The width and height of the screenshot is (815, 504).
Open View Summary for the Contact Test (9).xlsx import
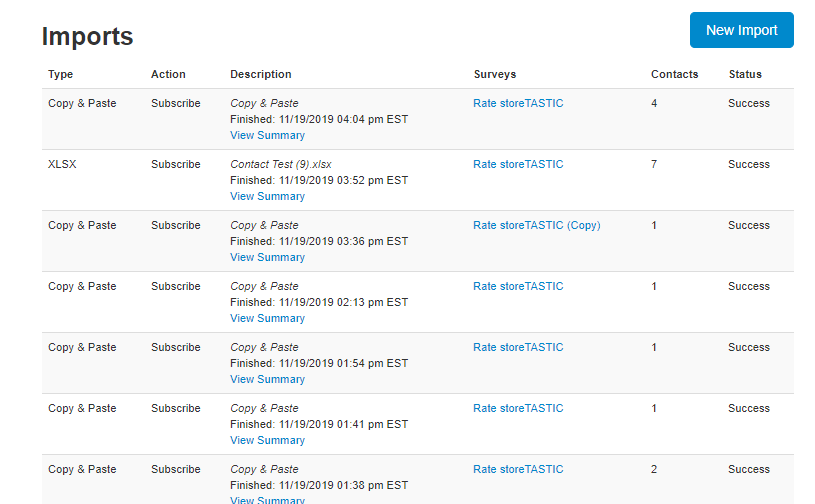point(267,196)
